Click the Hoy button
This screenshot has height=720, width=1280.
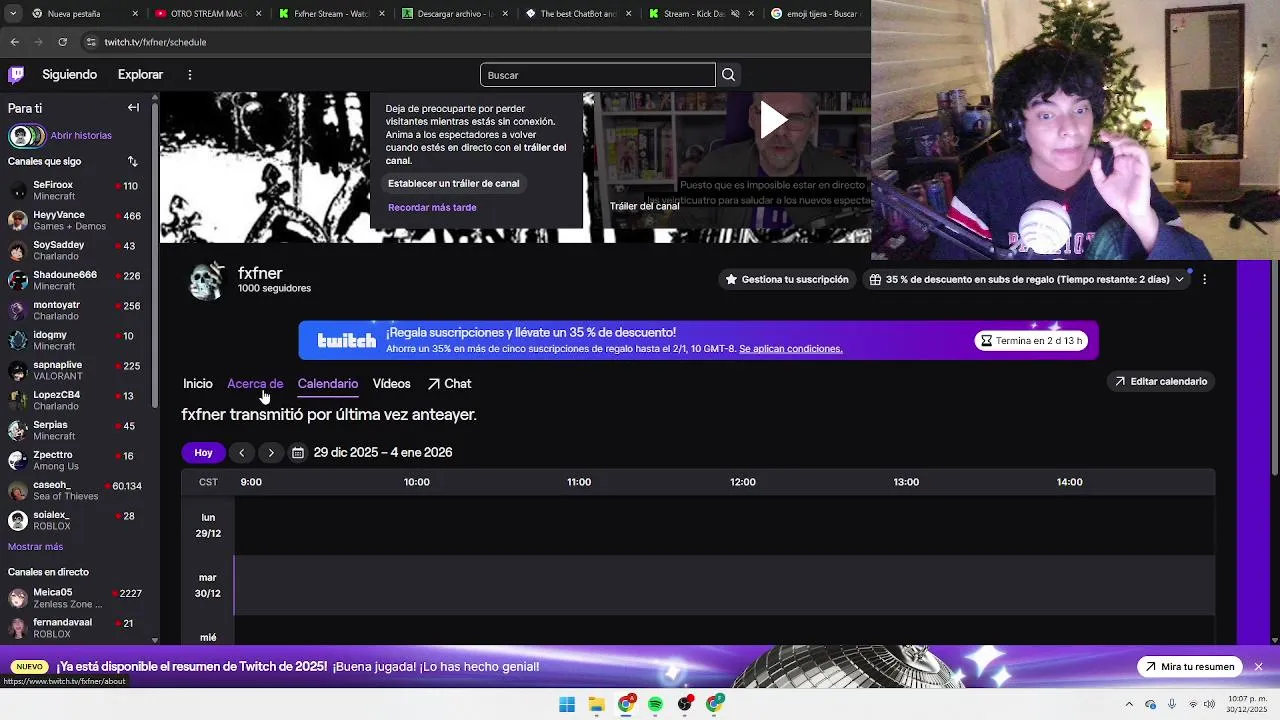(203, 453)
